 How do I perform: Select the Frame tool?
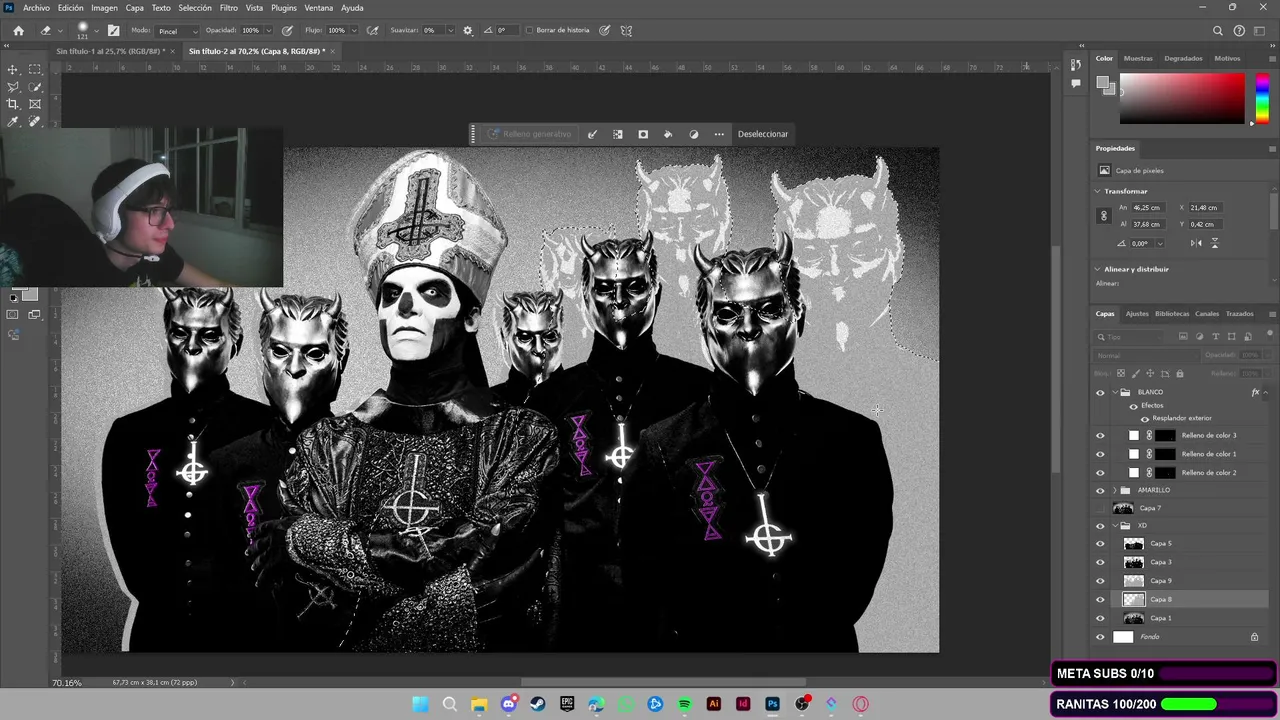point(35,104)
